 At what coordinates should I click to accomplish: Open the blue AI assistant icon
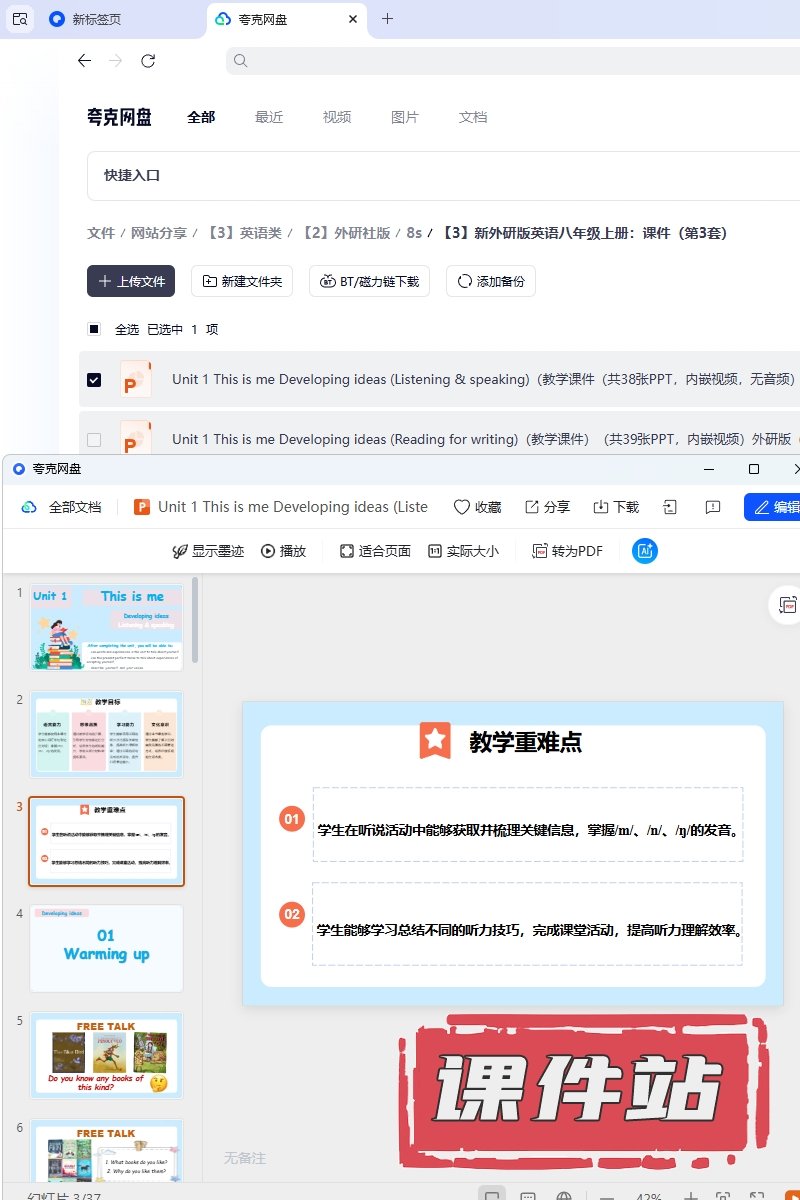point(645,551)
